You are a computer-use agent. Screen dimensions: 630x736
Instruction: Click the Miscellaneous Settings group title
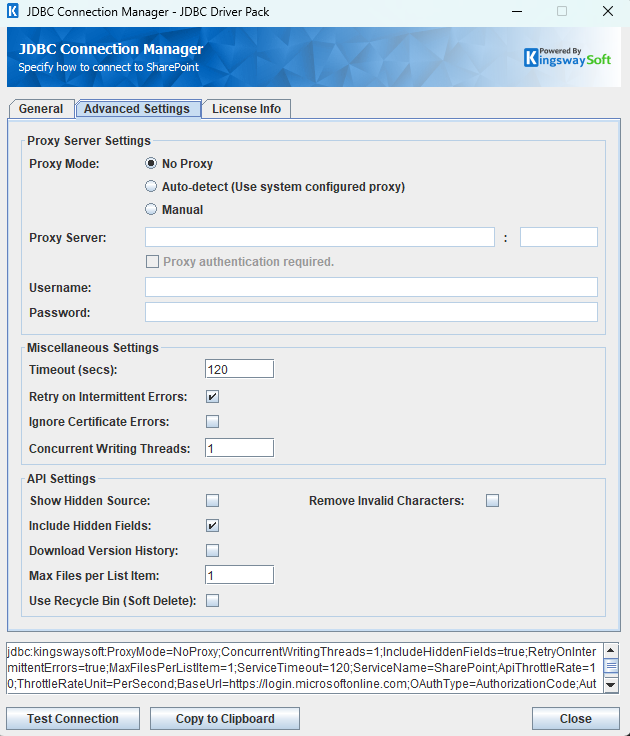coord(93,348)
